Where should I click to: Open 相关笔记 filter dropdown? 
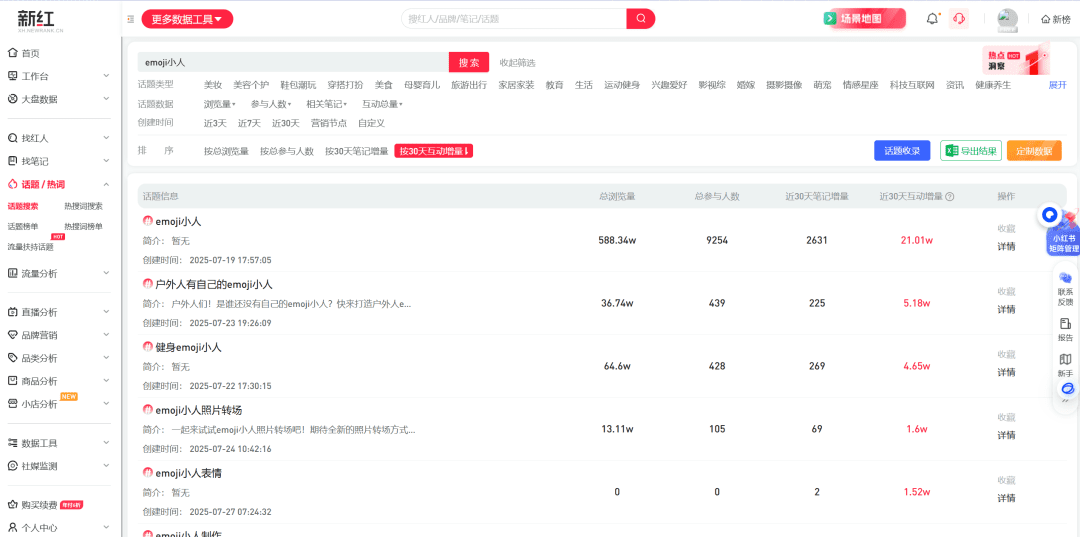327,104
